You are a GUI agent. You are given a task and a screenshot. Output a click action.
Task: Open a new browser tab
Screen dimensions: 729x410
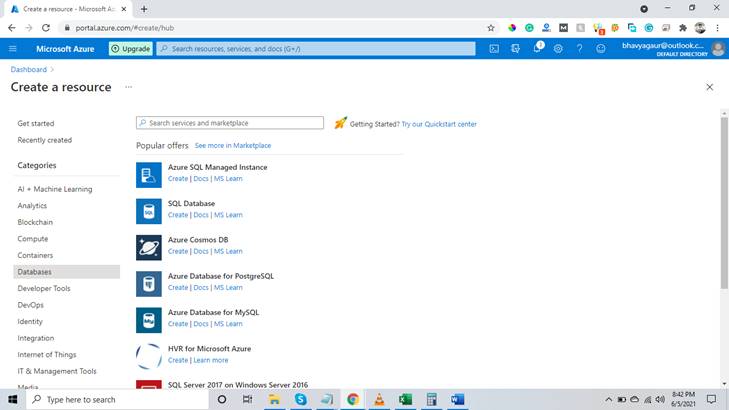144,9
